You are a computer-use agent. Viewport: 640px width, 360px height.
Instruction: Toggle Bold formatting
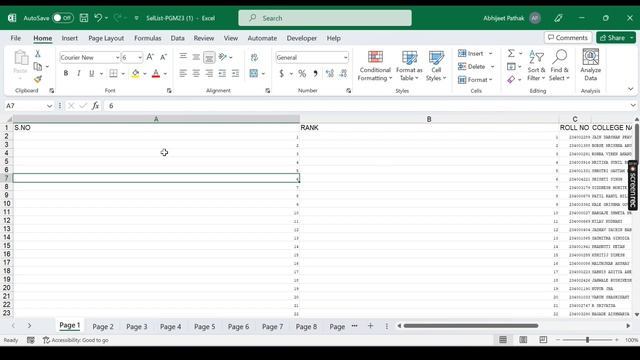pyautogui.click(x=66, y=73)
